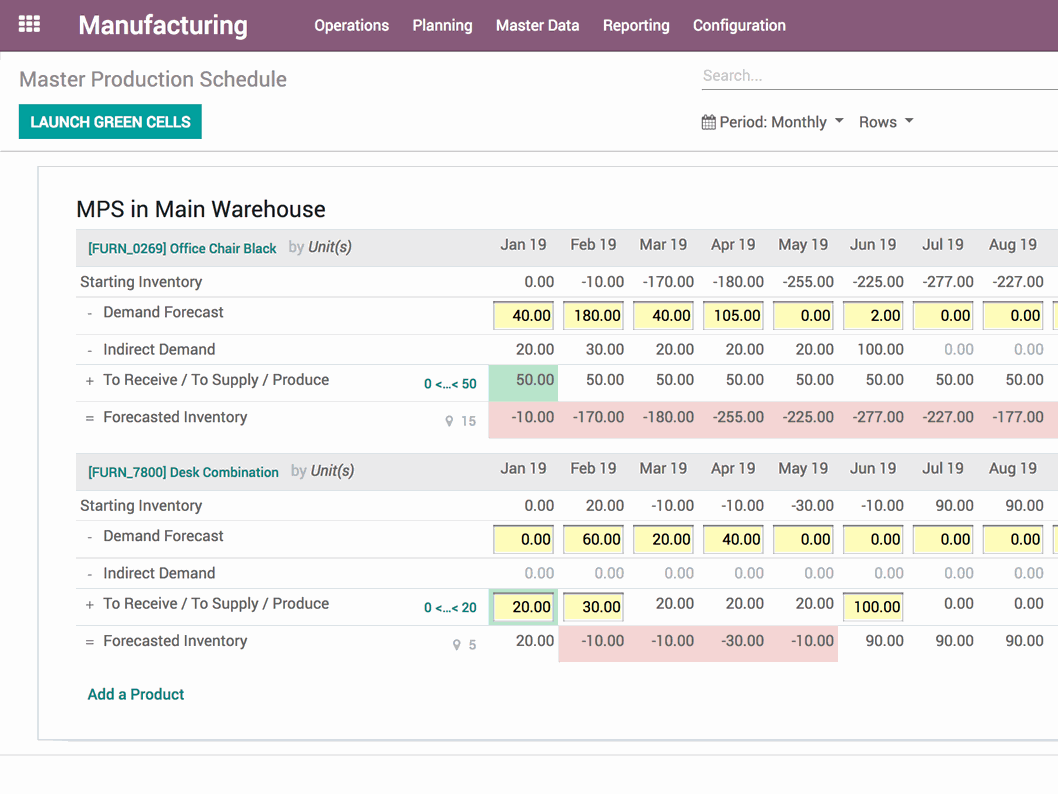This screenshot has height=794, width=1058.
Task: Click safety stock pin icon for Office Chair
Action: click(450, 421)
